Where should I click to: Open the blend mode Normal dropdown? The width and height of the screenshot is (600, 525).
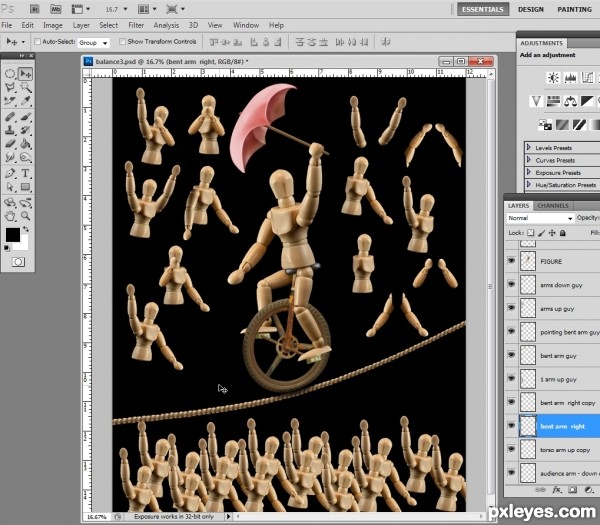(x=540, y=218)
